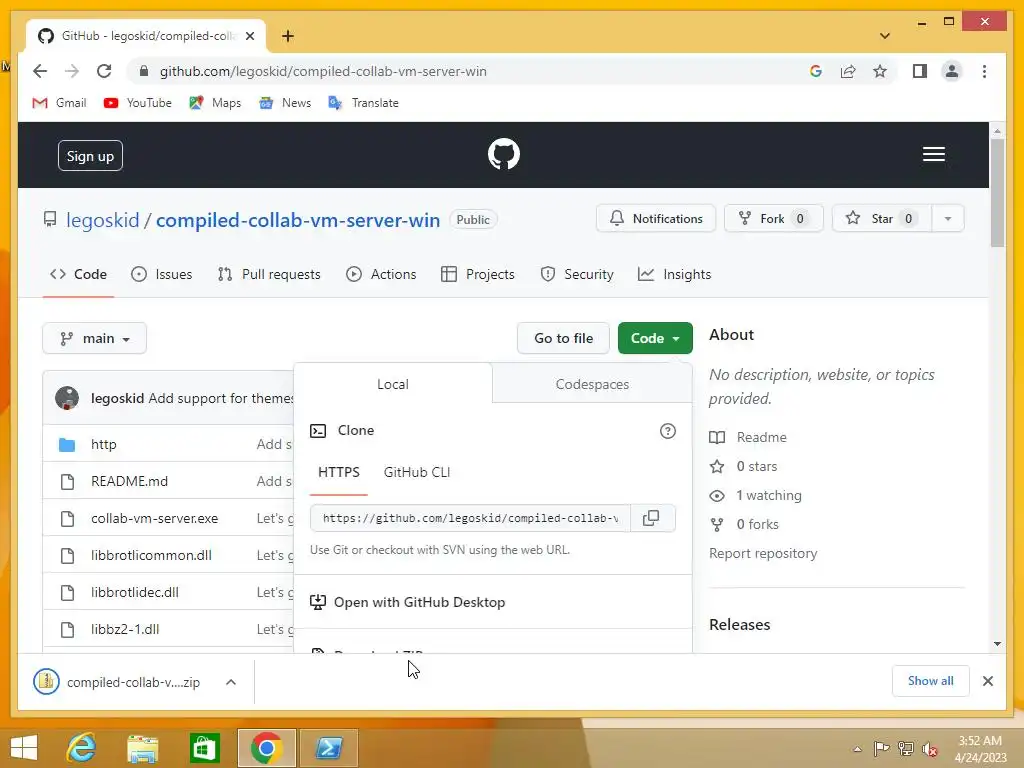This screenshot has width=1024, height=768.
Task: Click the share page icon in address bar
Action: 848,71
